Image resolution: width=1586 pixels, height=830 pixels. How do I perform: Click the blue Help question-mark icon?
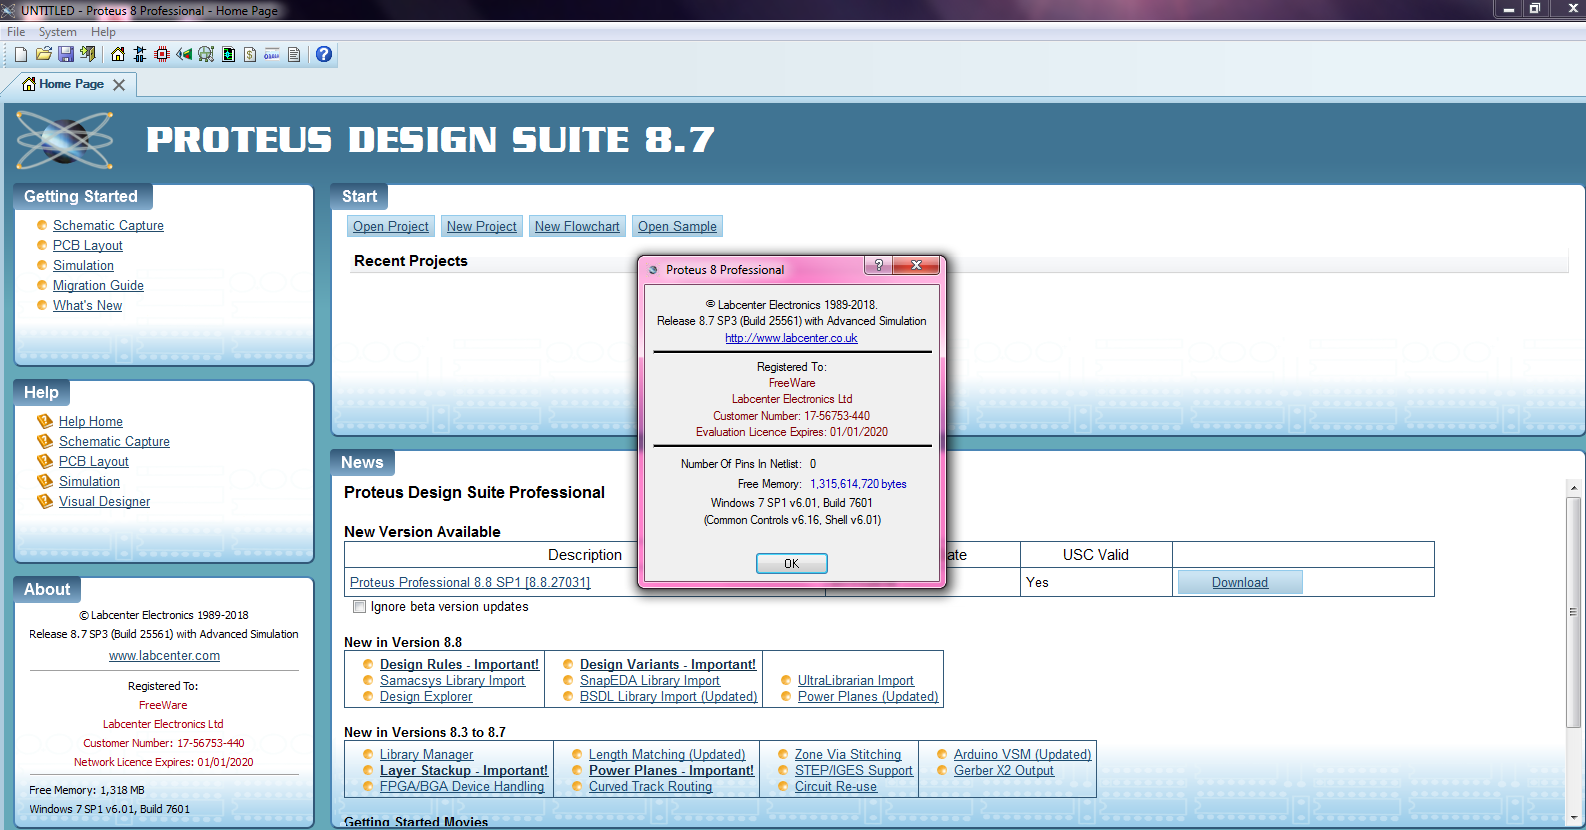point(324,54)
